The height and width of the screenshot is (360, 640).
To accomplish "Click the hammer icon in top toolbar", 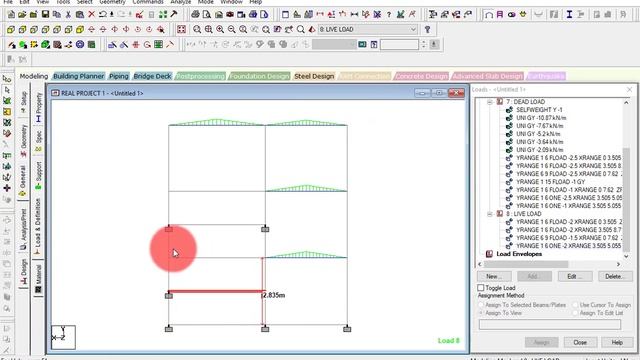I will [x=173, y=15].
